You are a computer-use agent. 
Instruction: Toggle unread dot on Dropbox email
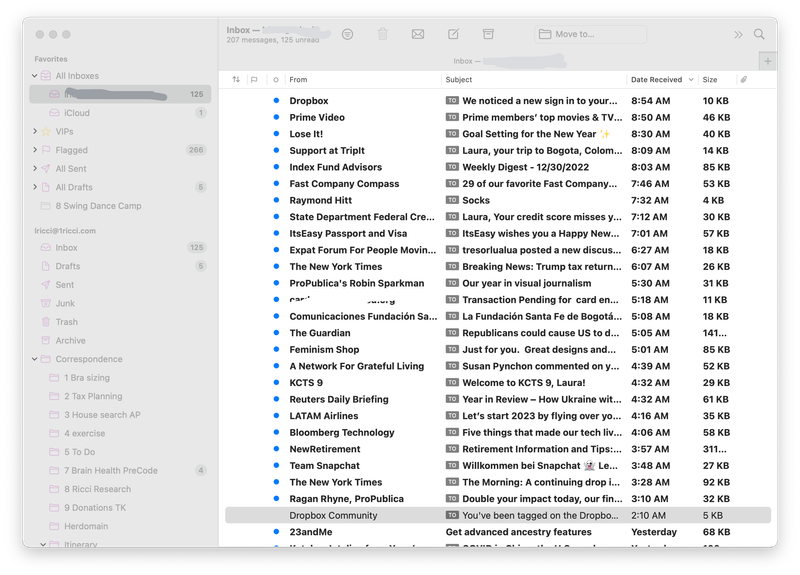276,101
